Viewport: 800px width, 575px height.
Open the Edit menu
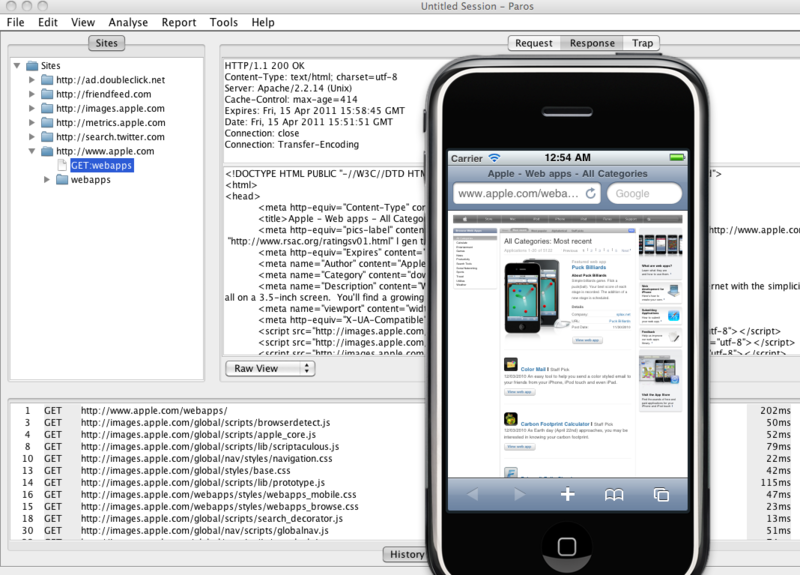pyautogui.click(x=47, y=22)
